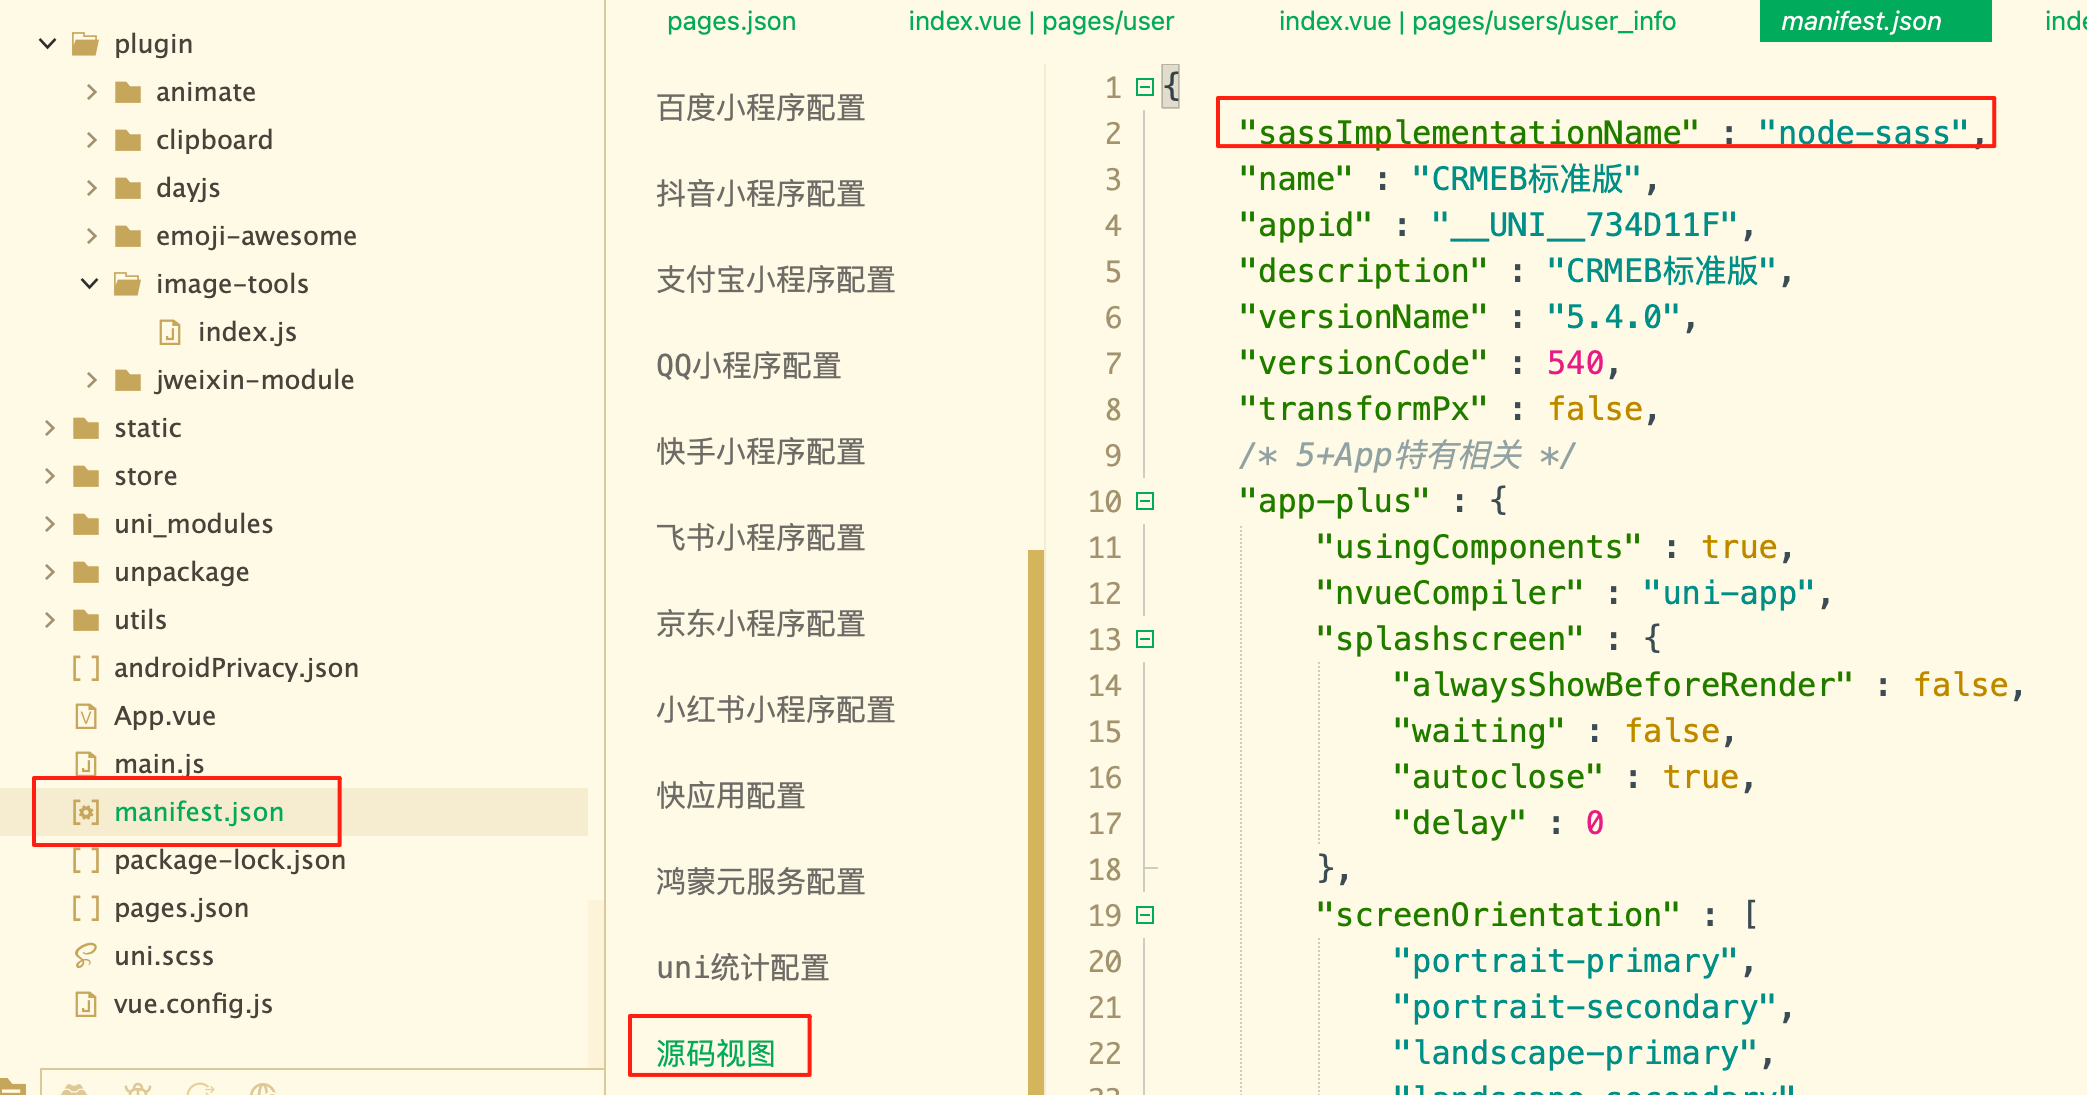
Task: Click the manifest.json gear file icon
Action: 86,812
